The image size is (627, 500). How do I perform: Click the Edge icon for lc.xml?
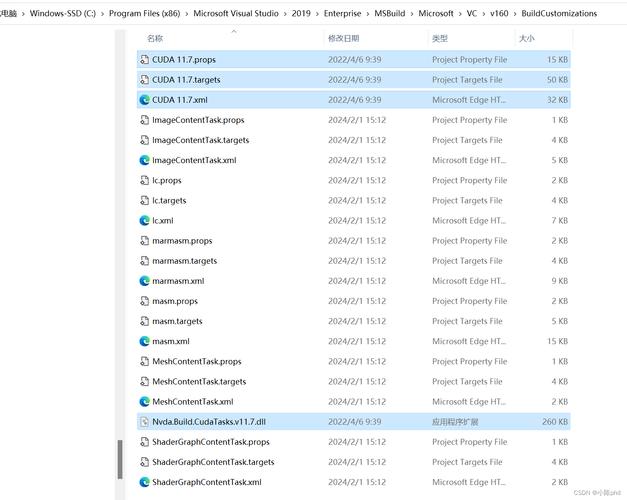coord(144,221)
